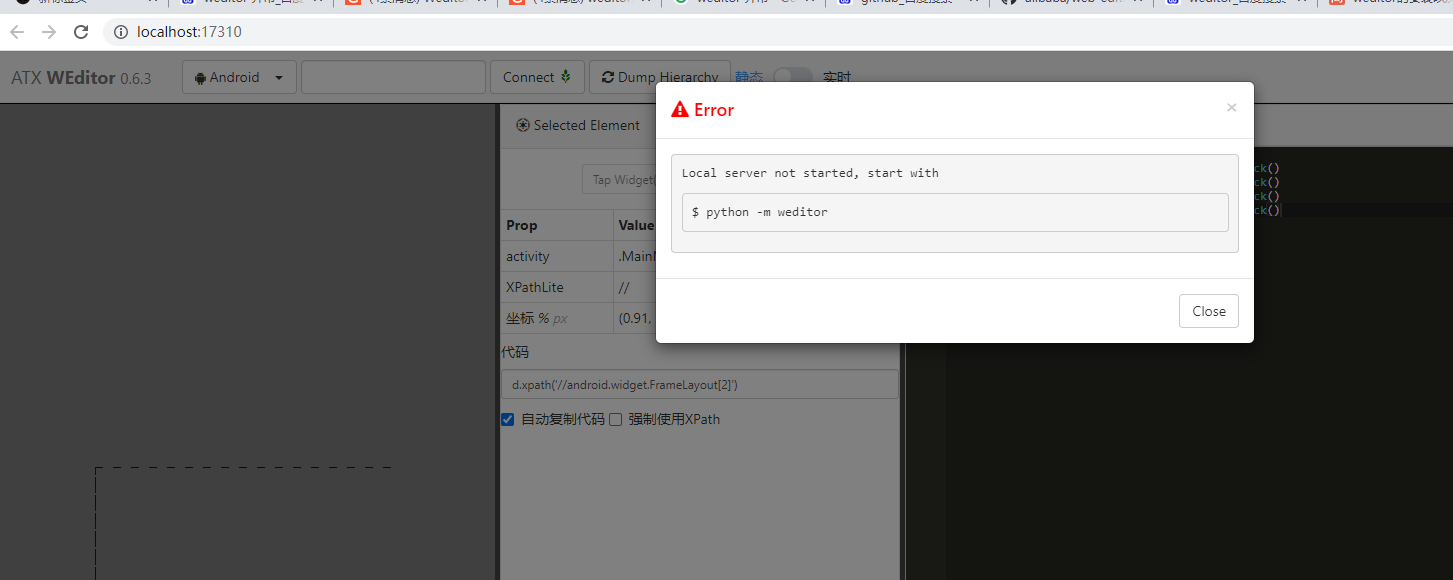This screenshot has height=580, width=1453.
Task: Enable the 强制使用XPath checkbox
Action: [x=616, y=420]
